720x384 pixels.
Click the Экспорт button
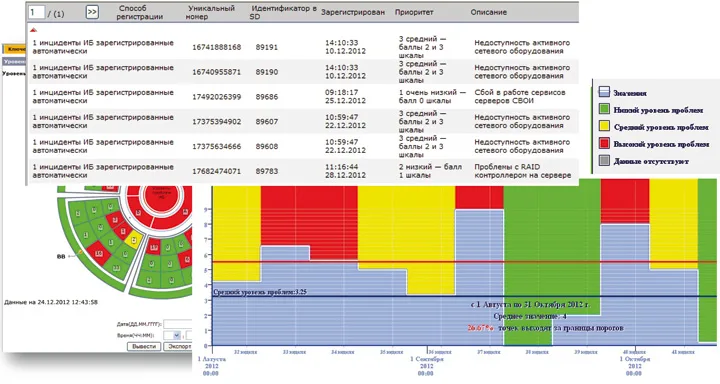(178, 346)
